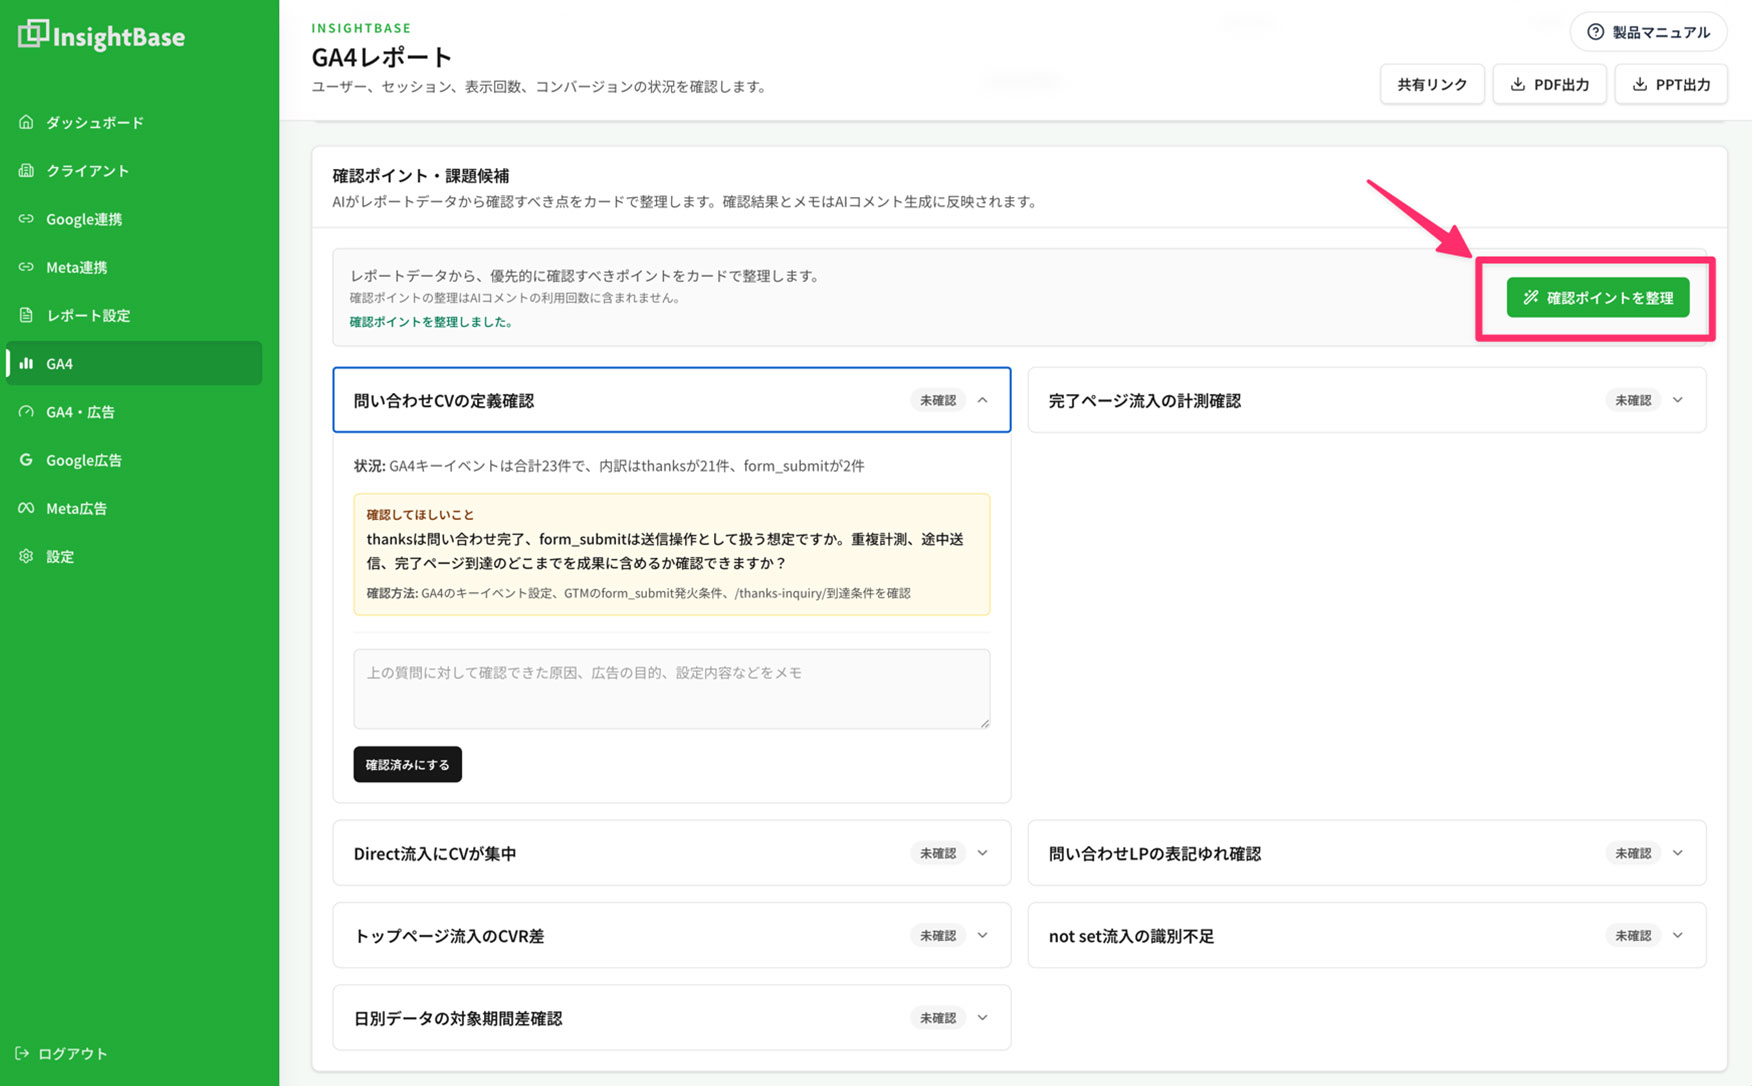Click the magic wand icon on 確認ポイントを整理
The width and height of the screenshot is (1752, 1086).
pos(1530,297)
